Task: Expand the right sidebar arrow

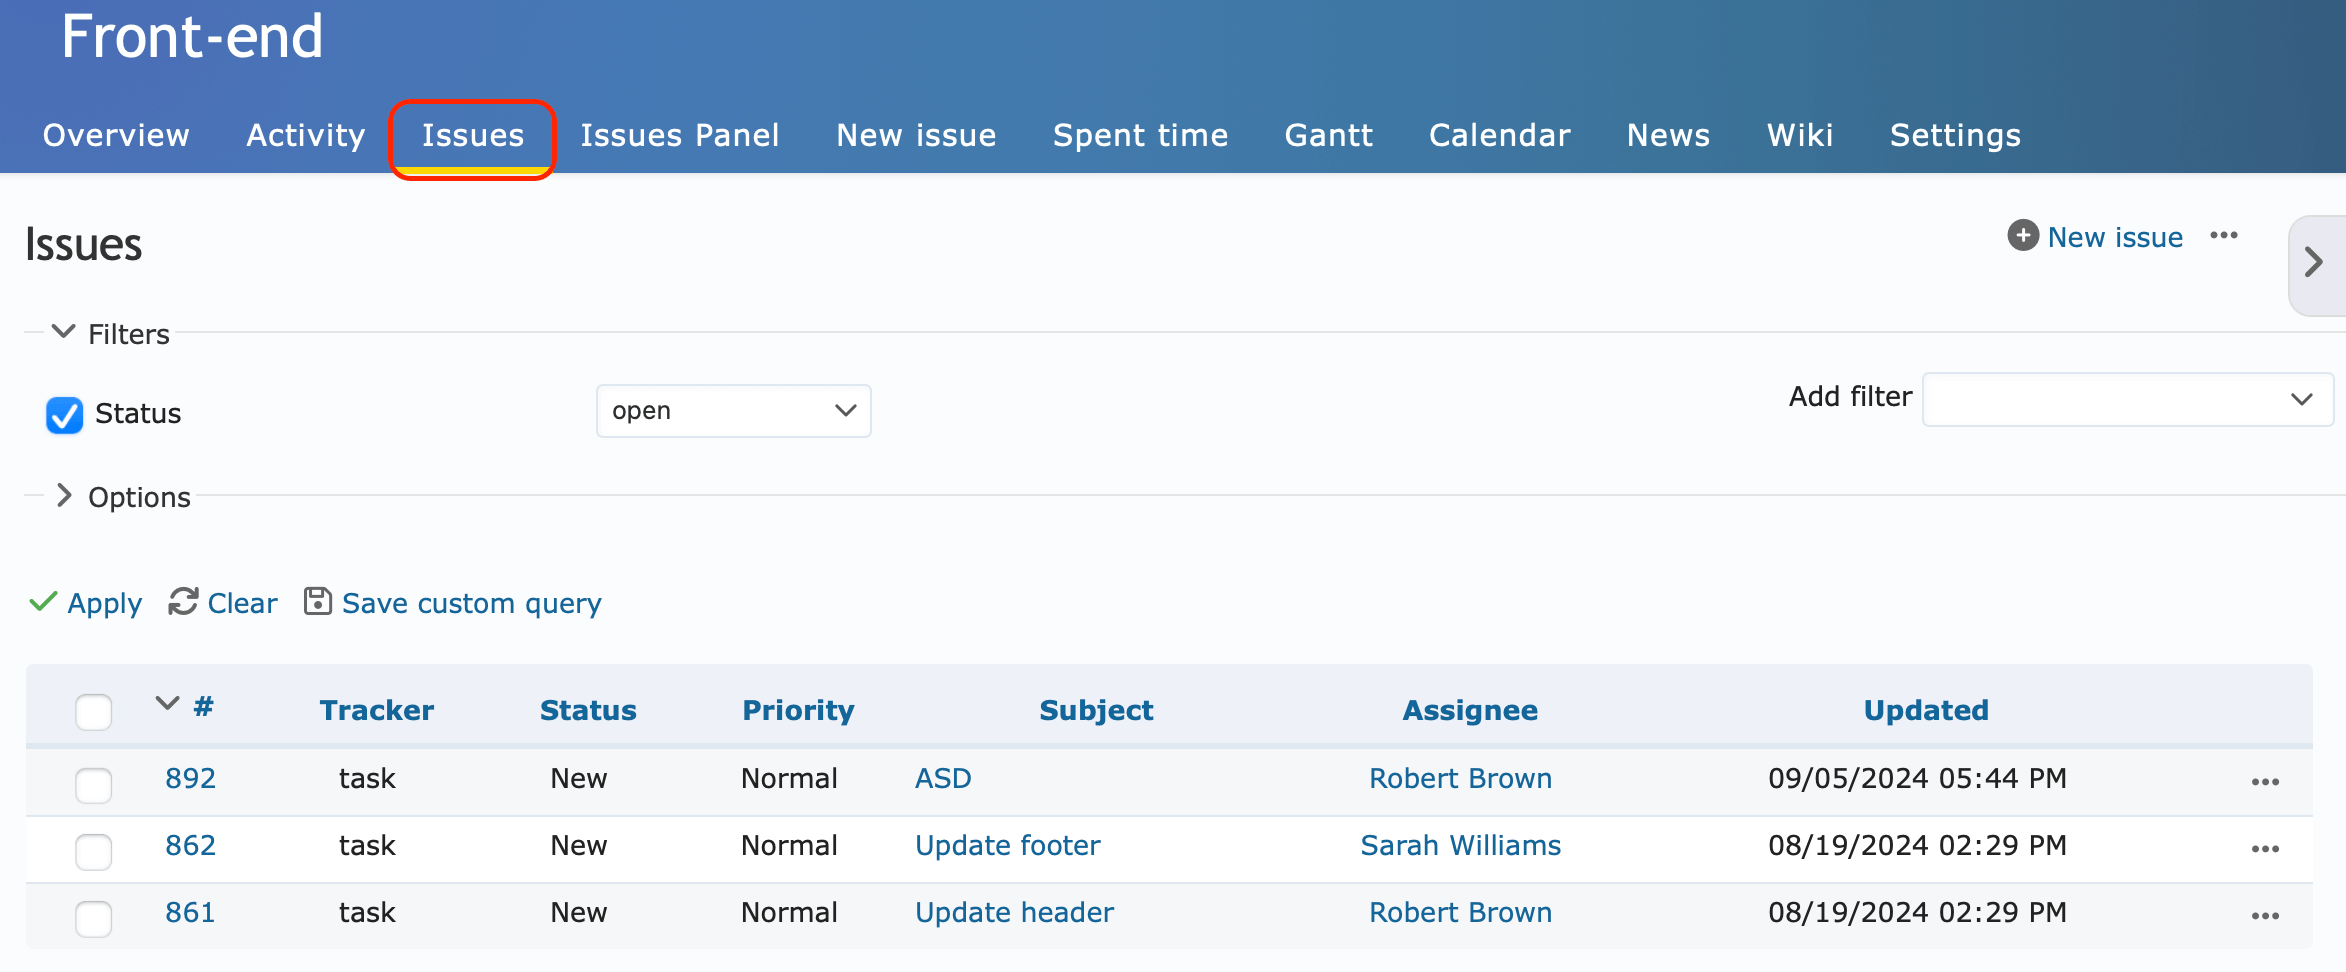Action: tap(2314, 262)
